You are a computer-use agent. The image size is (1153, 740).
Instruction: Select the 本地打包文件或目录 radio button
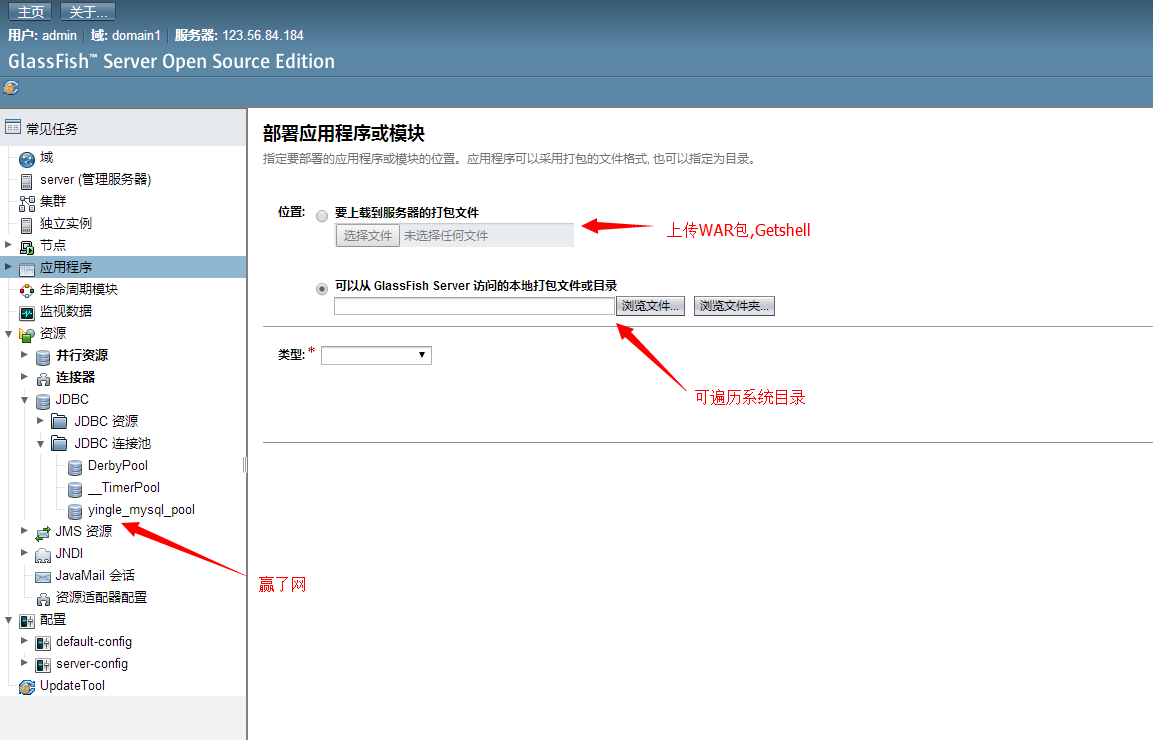pyautogui.click(x=322, y=289)
